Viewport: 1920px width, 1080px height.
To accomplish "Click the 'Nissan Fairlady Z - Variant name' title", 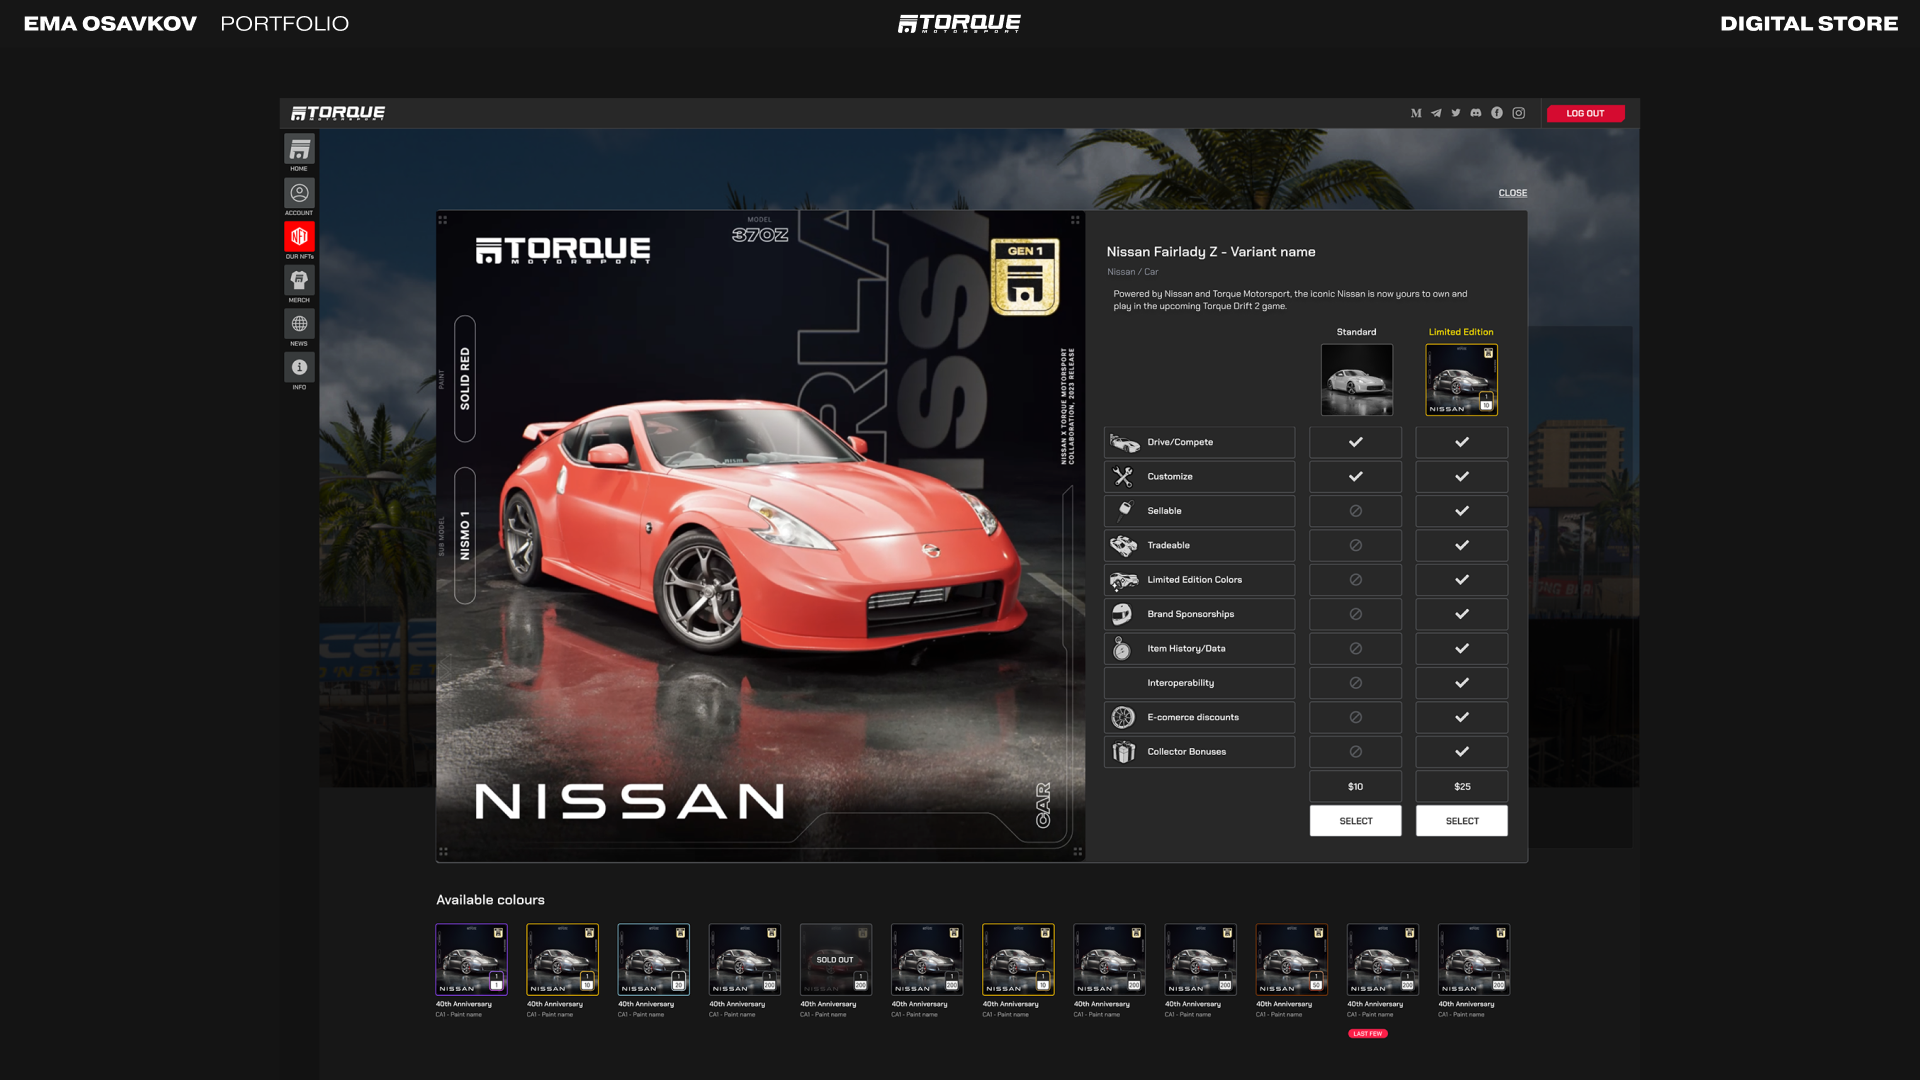I will (1211, 252).
